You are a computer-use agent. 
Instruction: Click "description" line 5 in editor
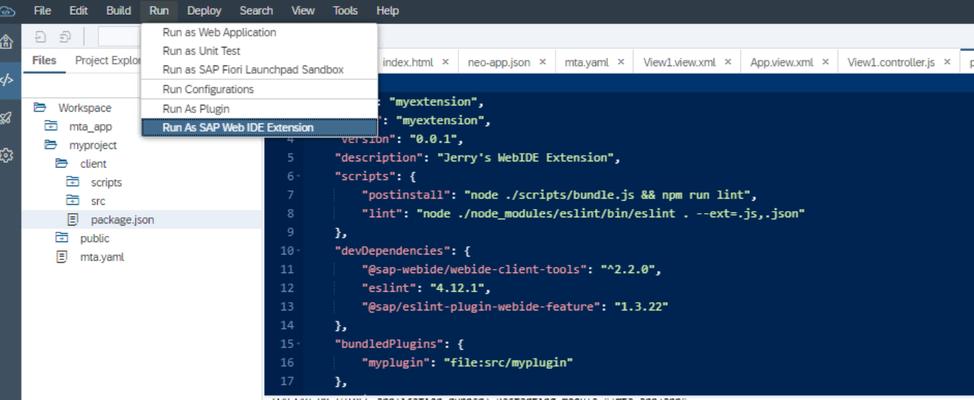[477, 158]
